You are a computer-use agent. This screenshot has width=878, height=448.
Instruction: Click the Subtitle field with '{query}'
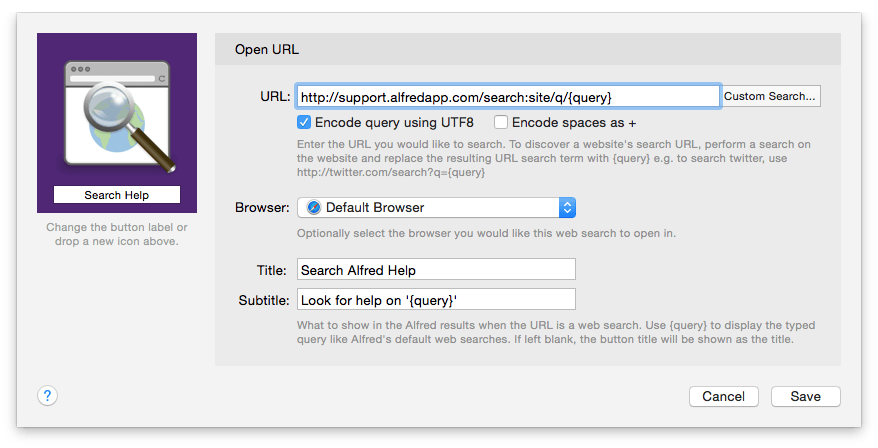436,300
